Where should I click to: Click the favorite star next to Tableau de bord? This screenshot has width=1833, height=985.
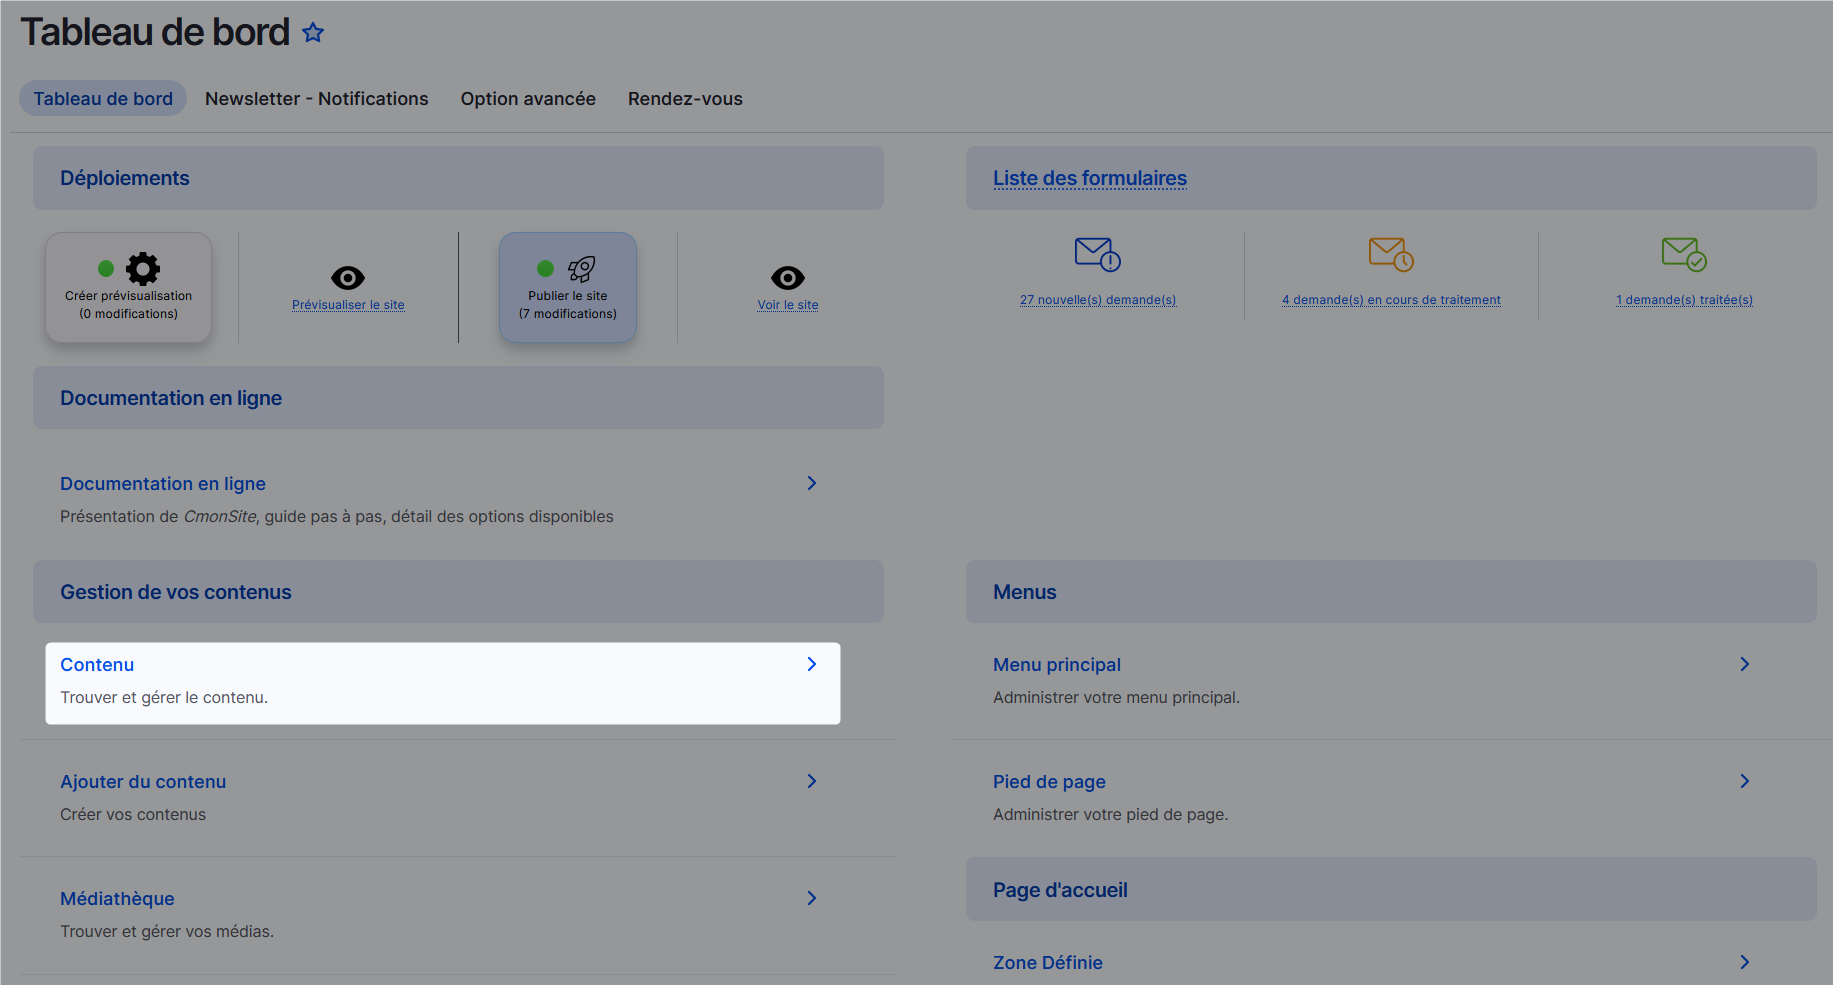[x=313, y=33]
